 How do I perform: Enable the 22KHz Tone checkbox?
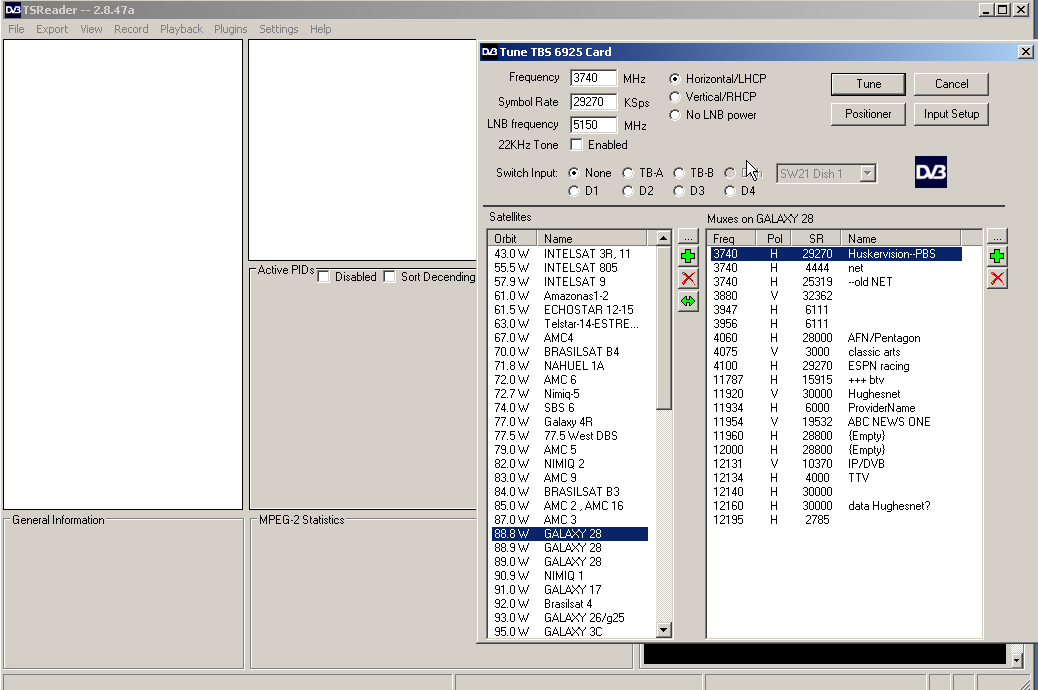coord(577,144)
